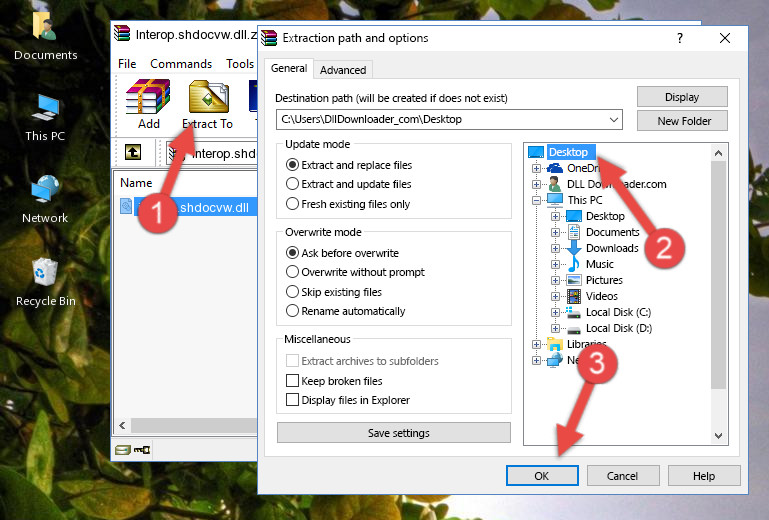Open the Documents desktop shortcut
Image resolution: width=769 pixels, height=520 pixels.
point(46,34)
